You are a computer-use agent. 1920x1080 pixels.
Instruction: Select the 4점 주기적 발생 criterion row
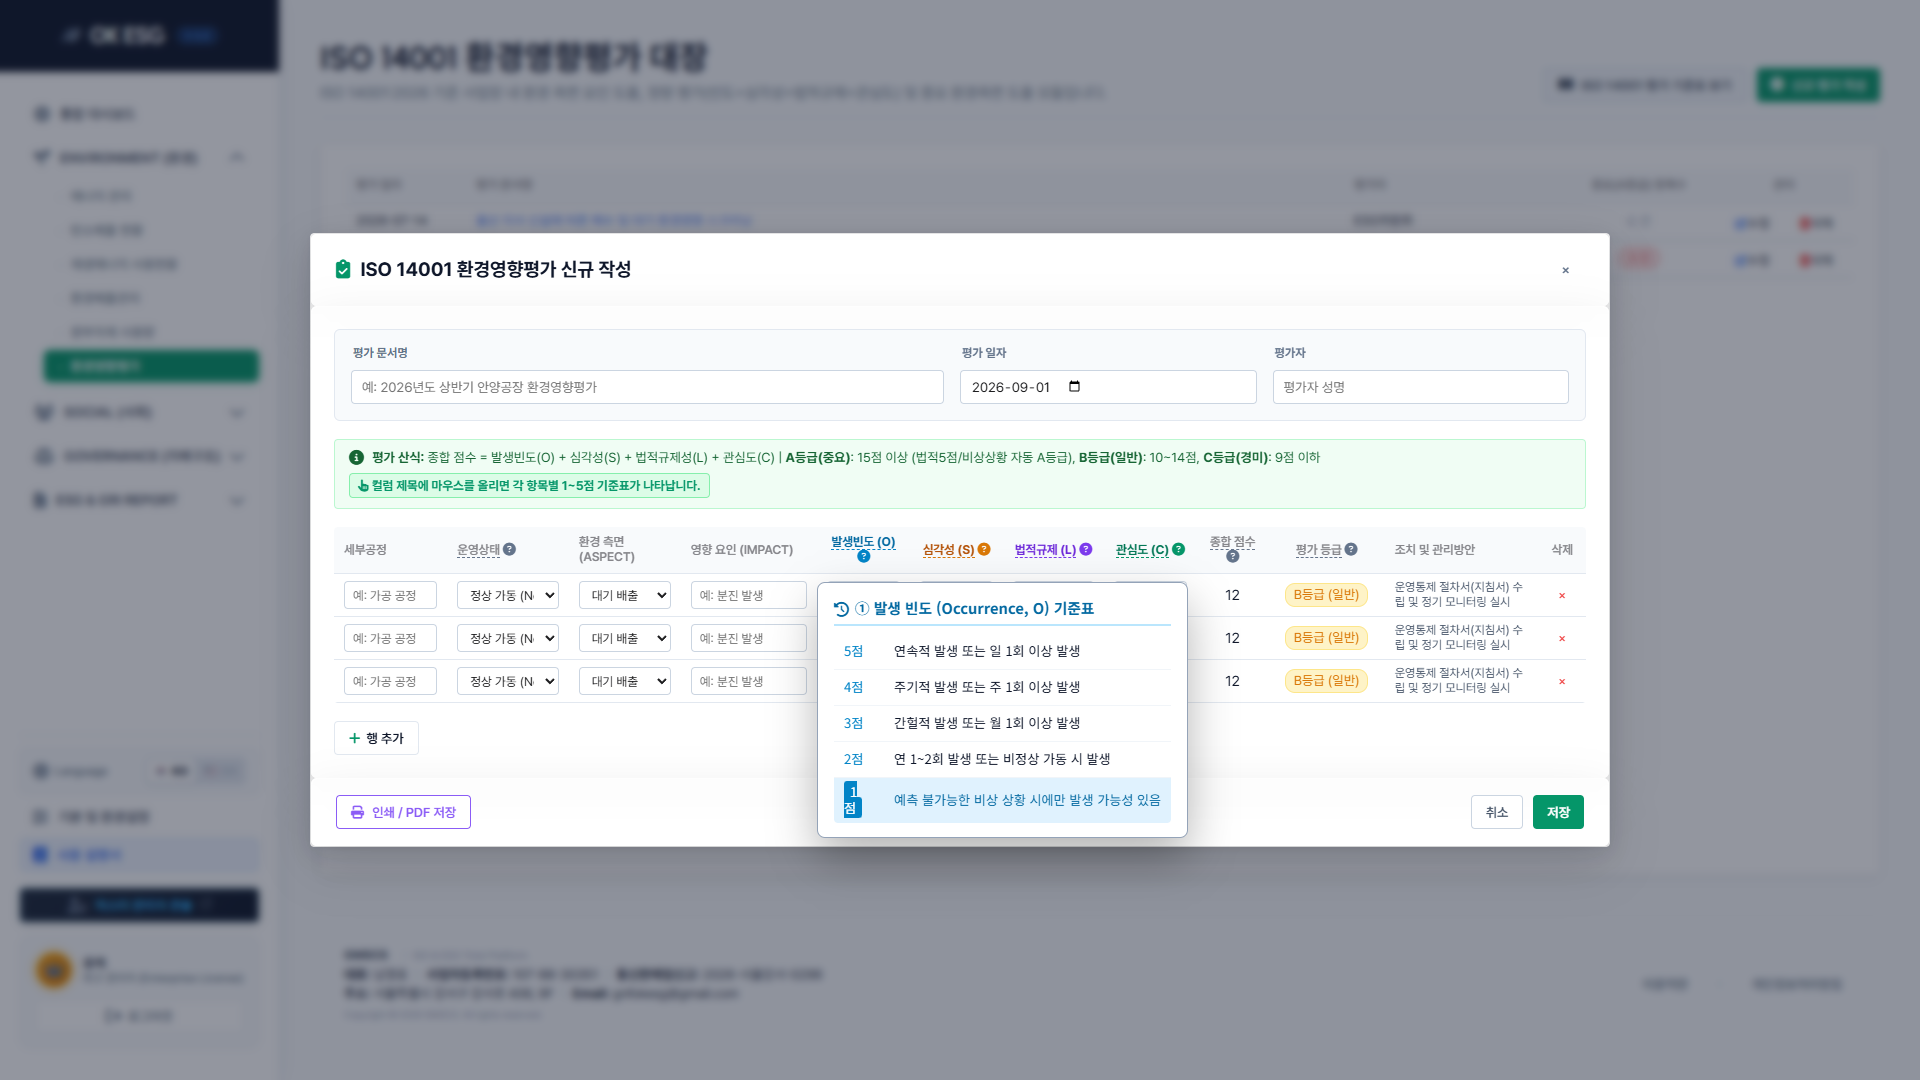pos(1002,687)
